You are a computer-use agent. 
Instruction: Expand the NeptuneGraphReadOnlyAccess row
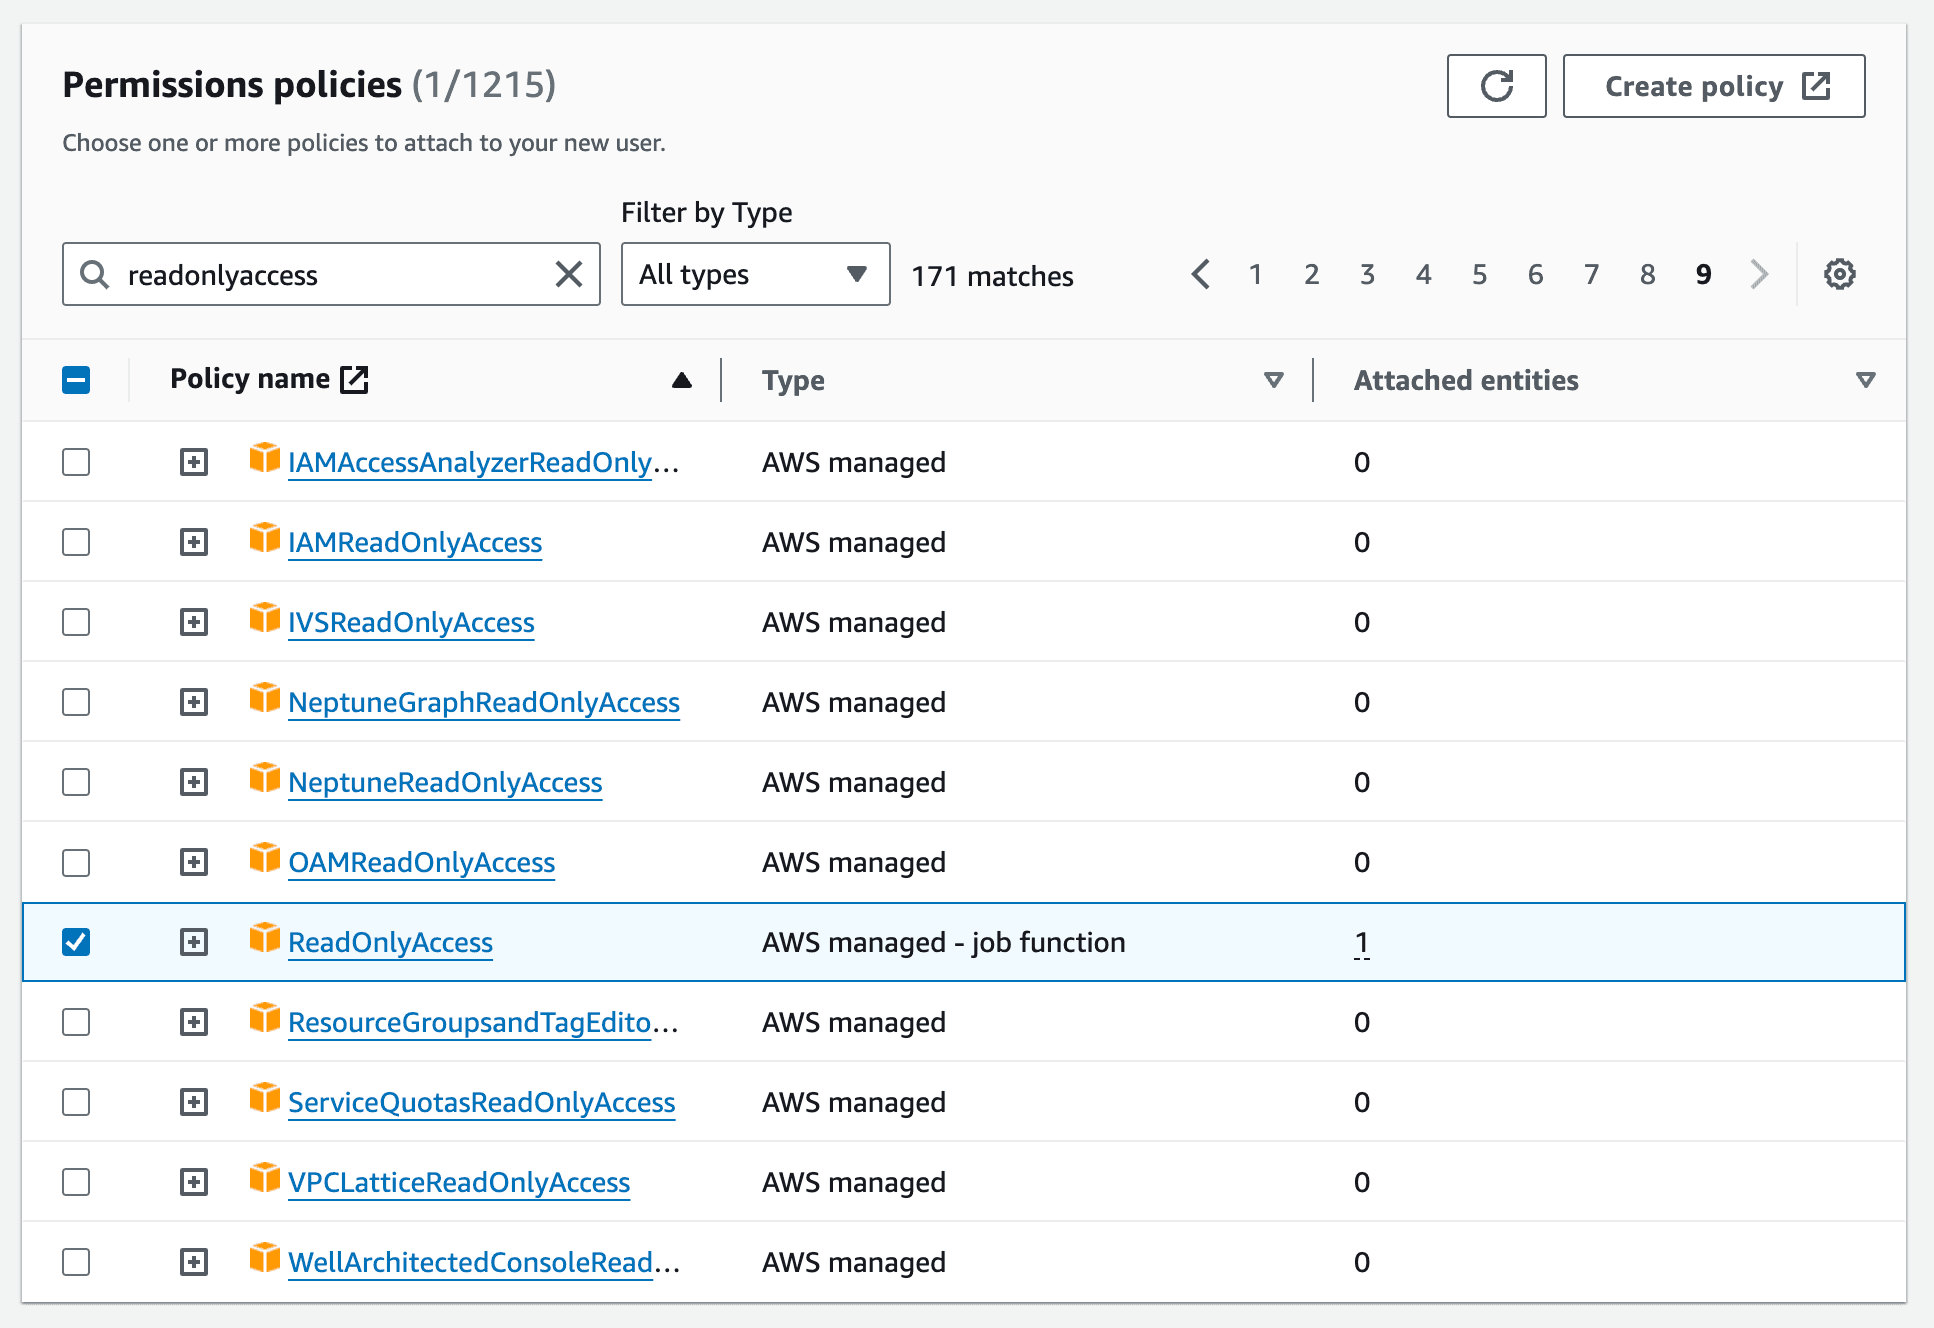click(193, 701)
